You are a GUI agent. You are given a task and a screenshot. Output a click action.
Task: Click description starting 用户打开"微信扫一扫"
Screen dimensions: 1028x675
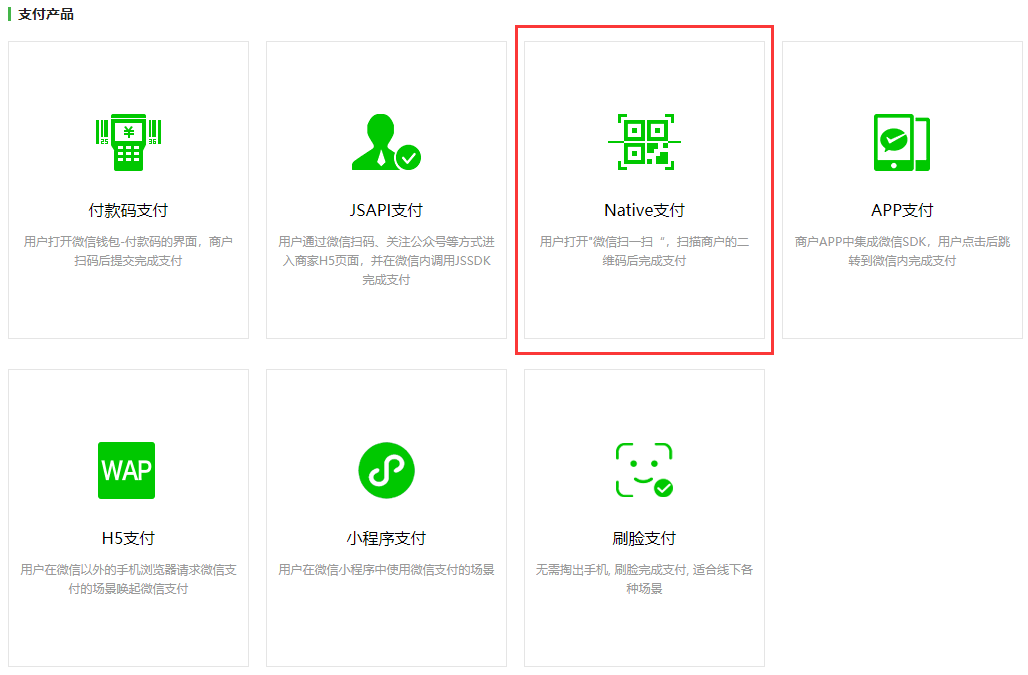click(644, 251)
